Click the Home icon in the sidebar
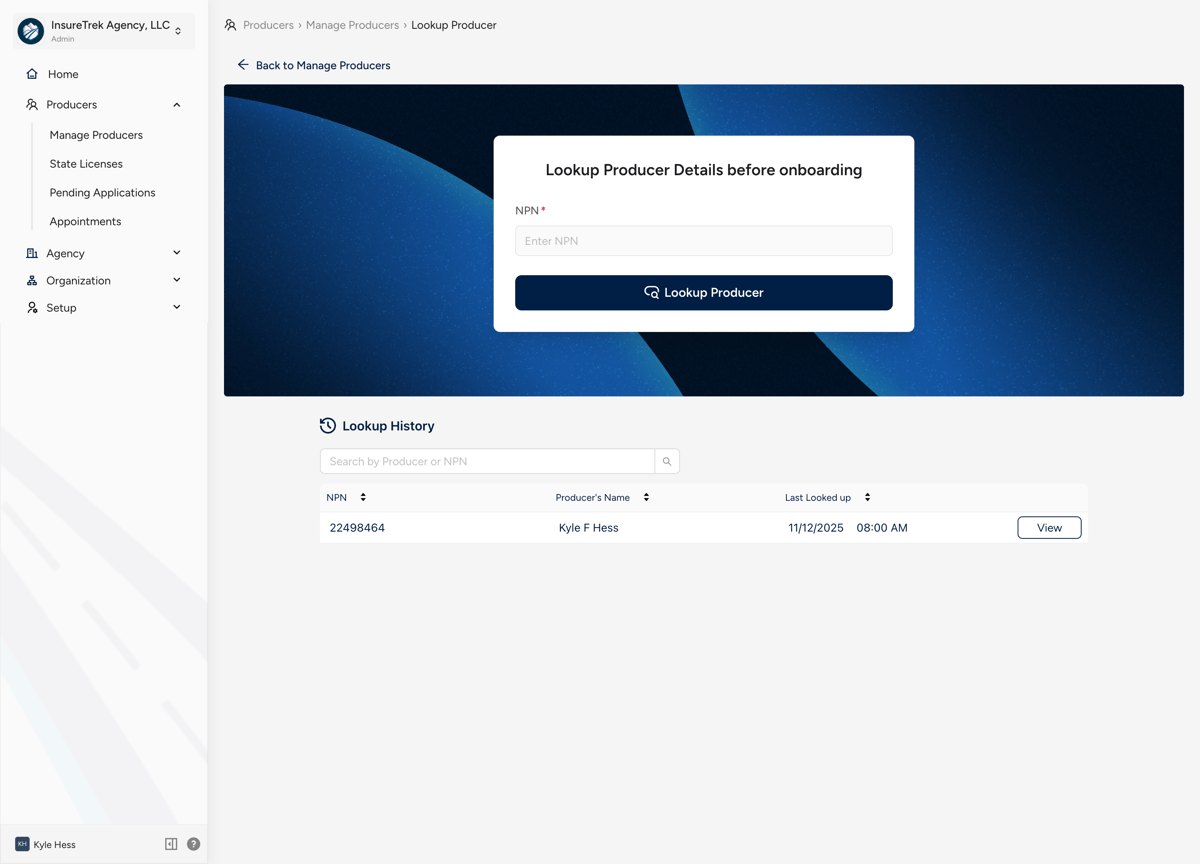The image size is (1200, 864). tap(31, 73)
